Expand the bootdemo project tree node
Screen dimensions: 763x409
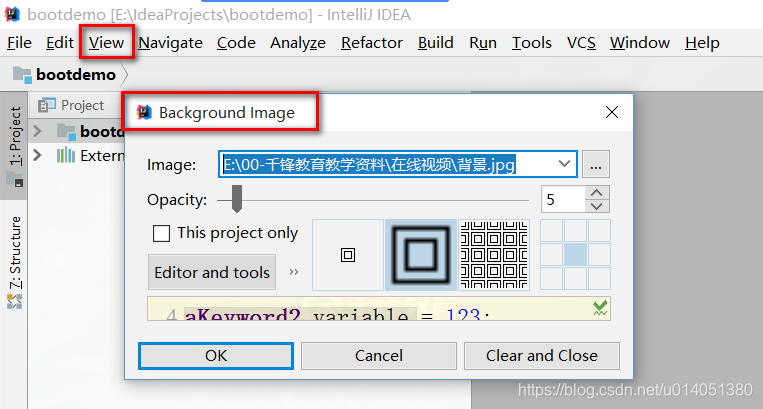point(37,131)
